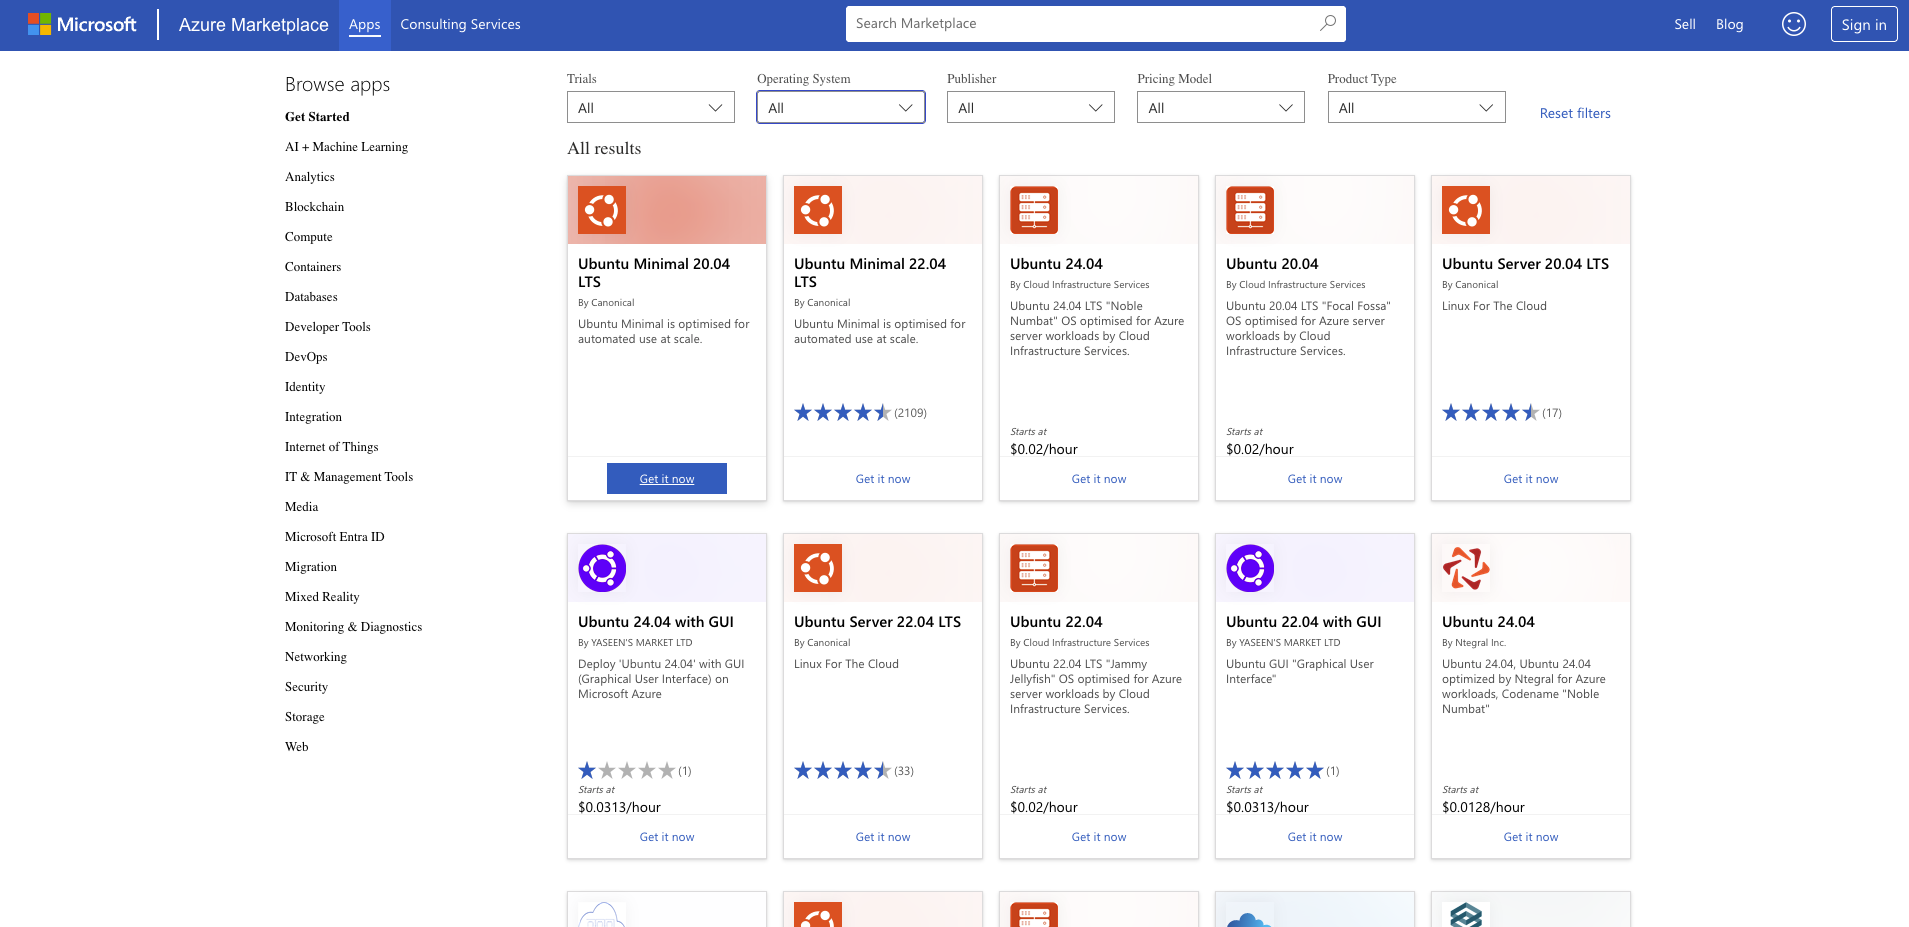Click the Ubuntu 24.04 with GUI purple icon
This screenshot has height=927, width=1909.
(602, 568)
